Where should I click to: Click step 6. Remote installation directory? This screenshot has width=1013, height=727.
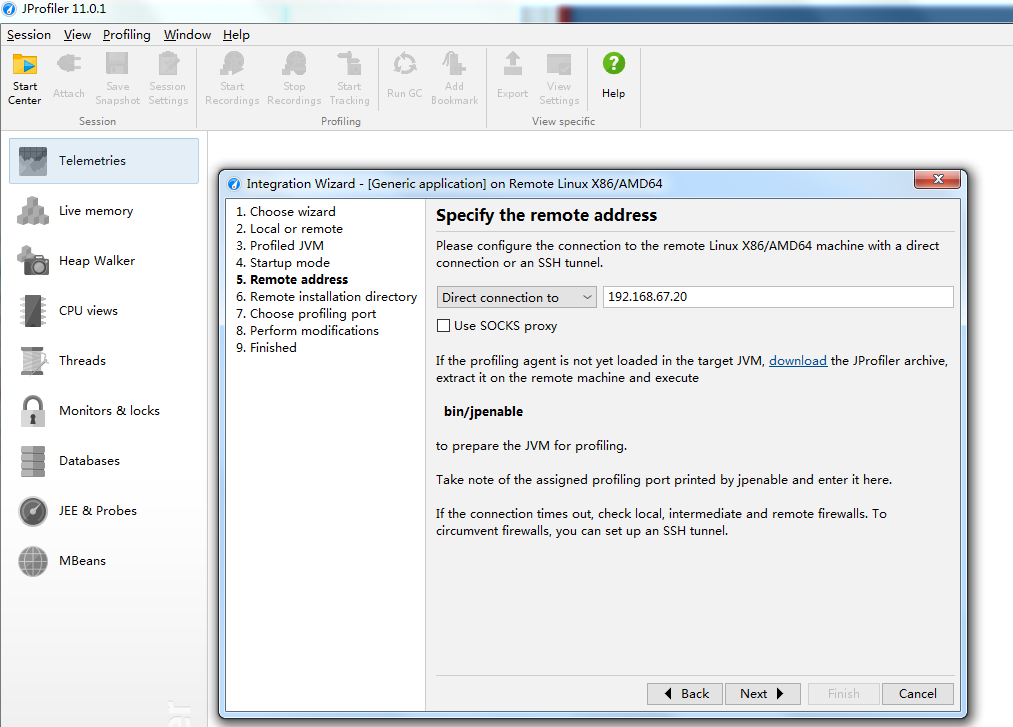pos(326,297)
